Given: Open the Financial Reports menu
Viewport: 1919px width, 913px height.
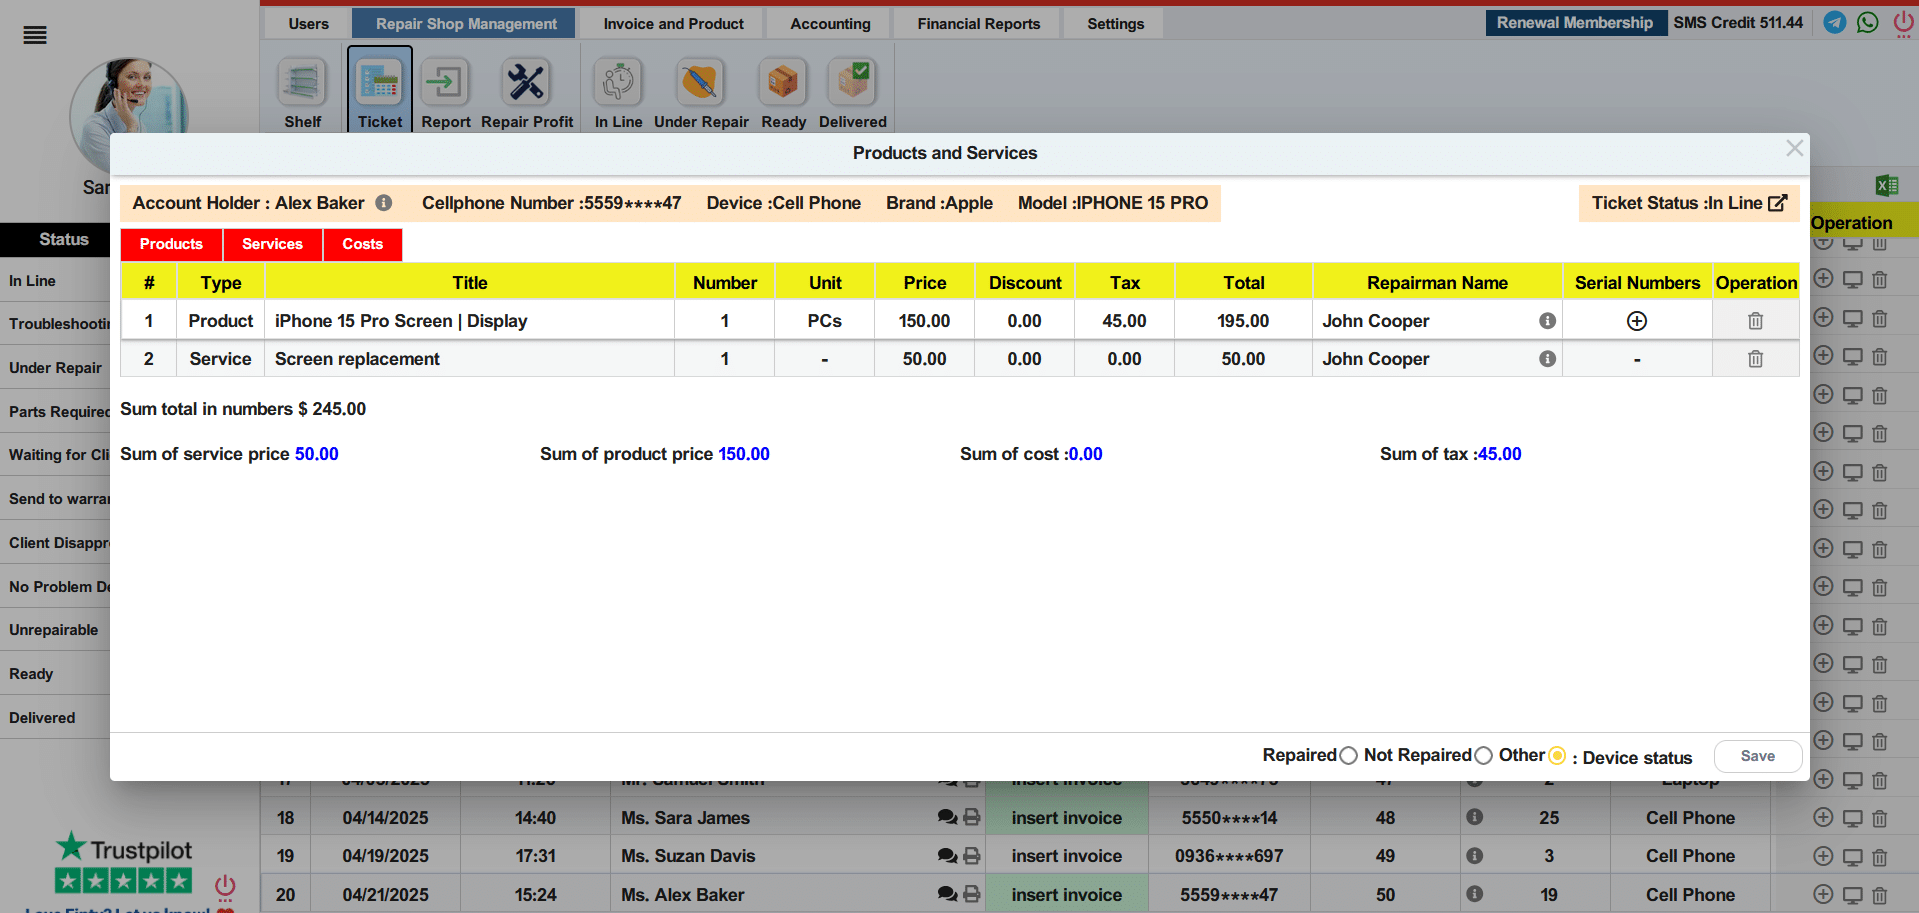Looking at the screenshot, I should (978, 24).
